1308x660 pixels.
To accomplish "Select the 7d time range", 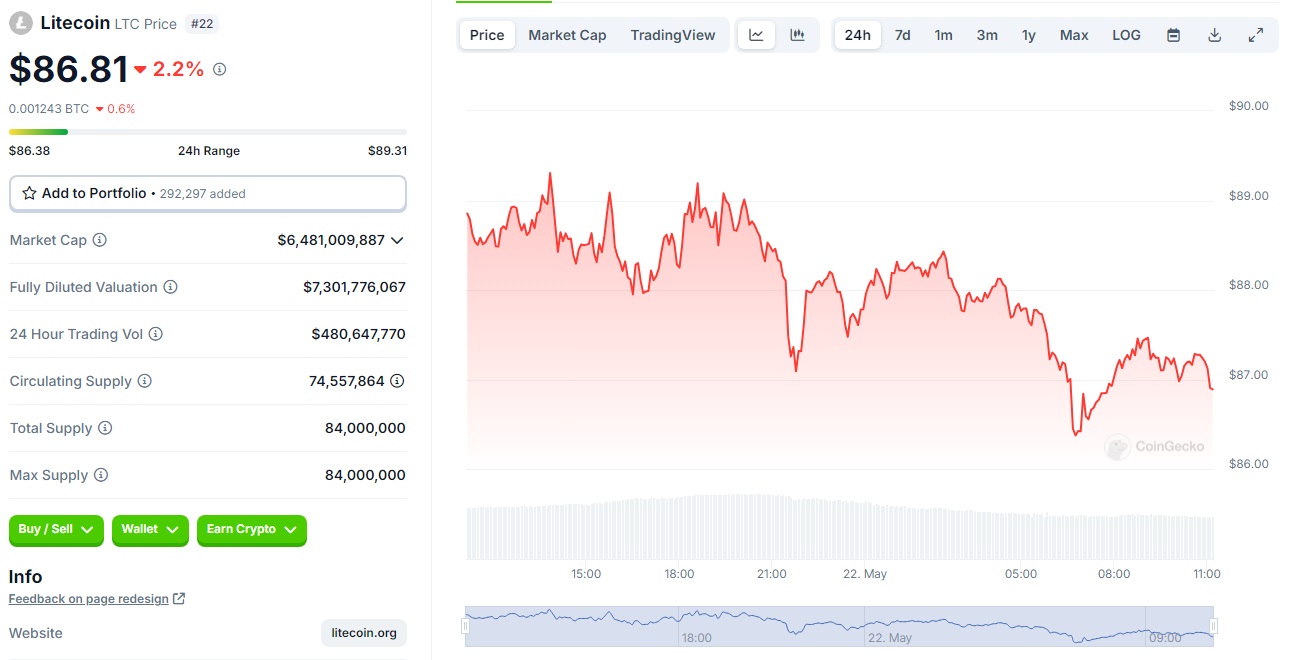I will pyautogui.click(x=902, y=35).
